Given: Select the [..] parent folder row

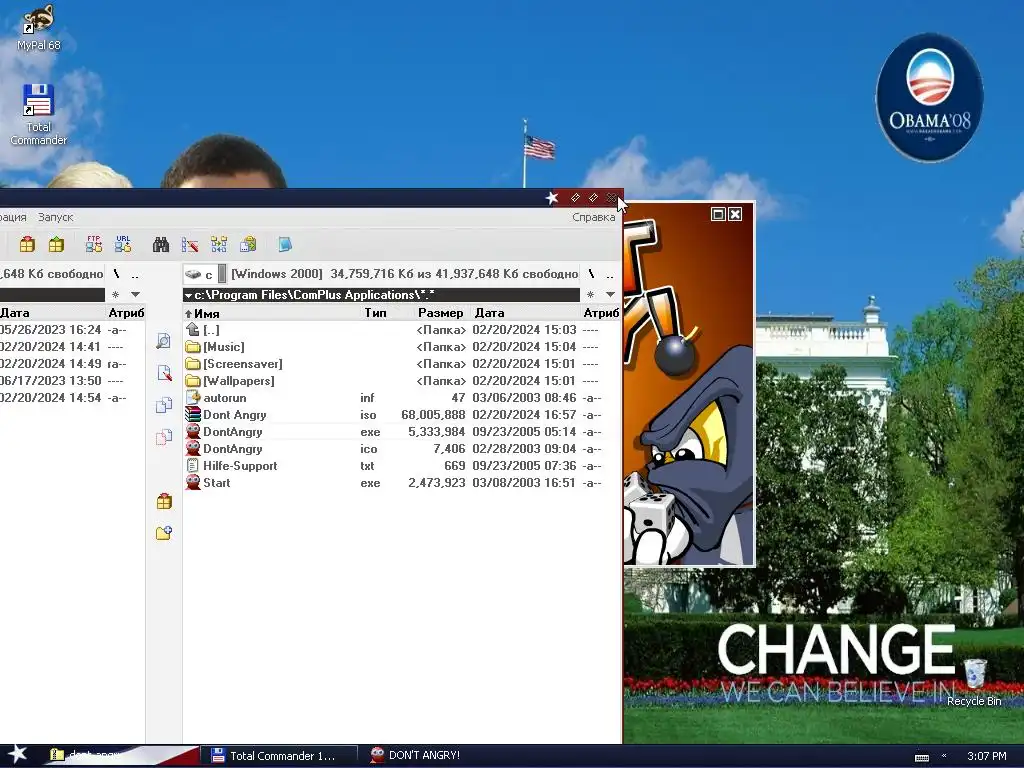Looking at the screenshot, I should [x=402, y=330].
